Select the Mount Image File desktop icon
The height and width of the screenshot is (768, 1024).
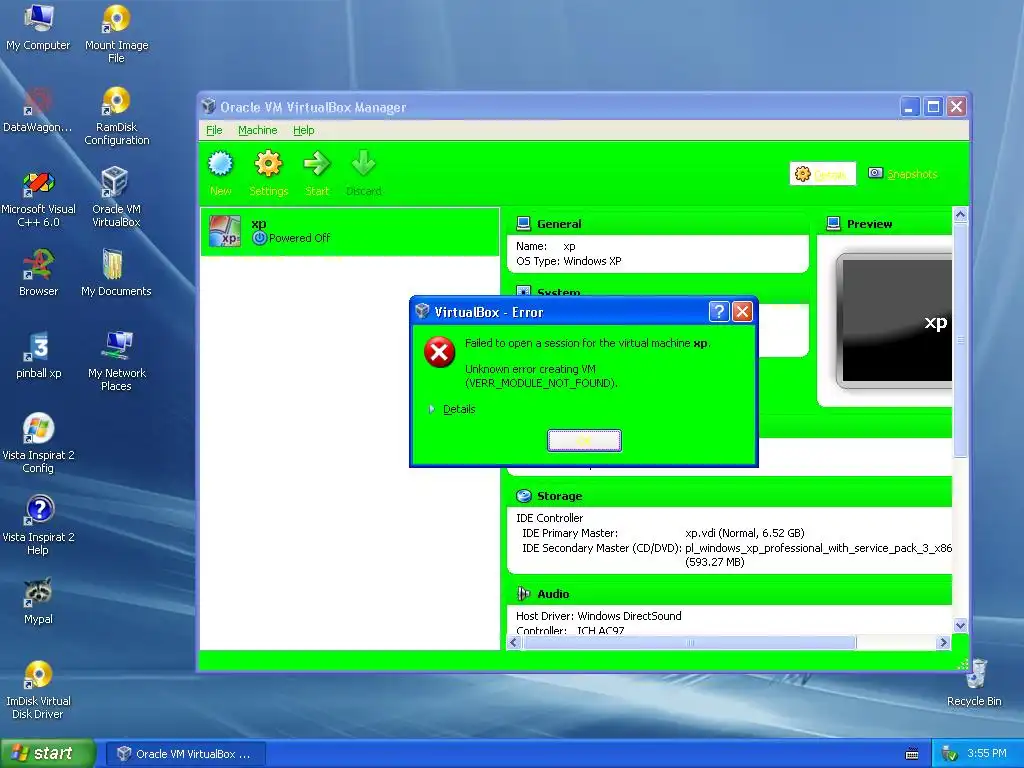pos(116,33)
